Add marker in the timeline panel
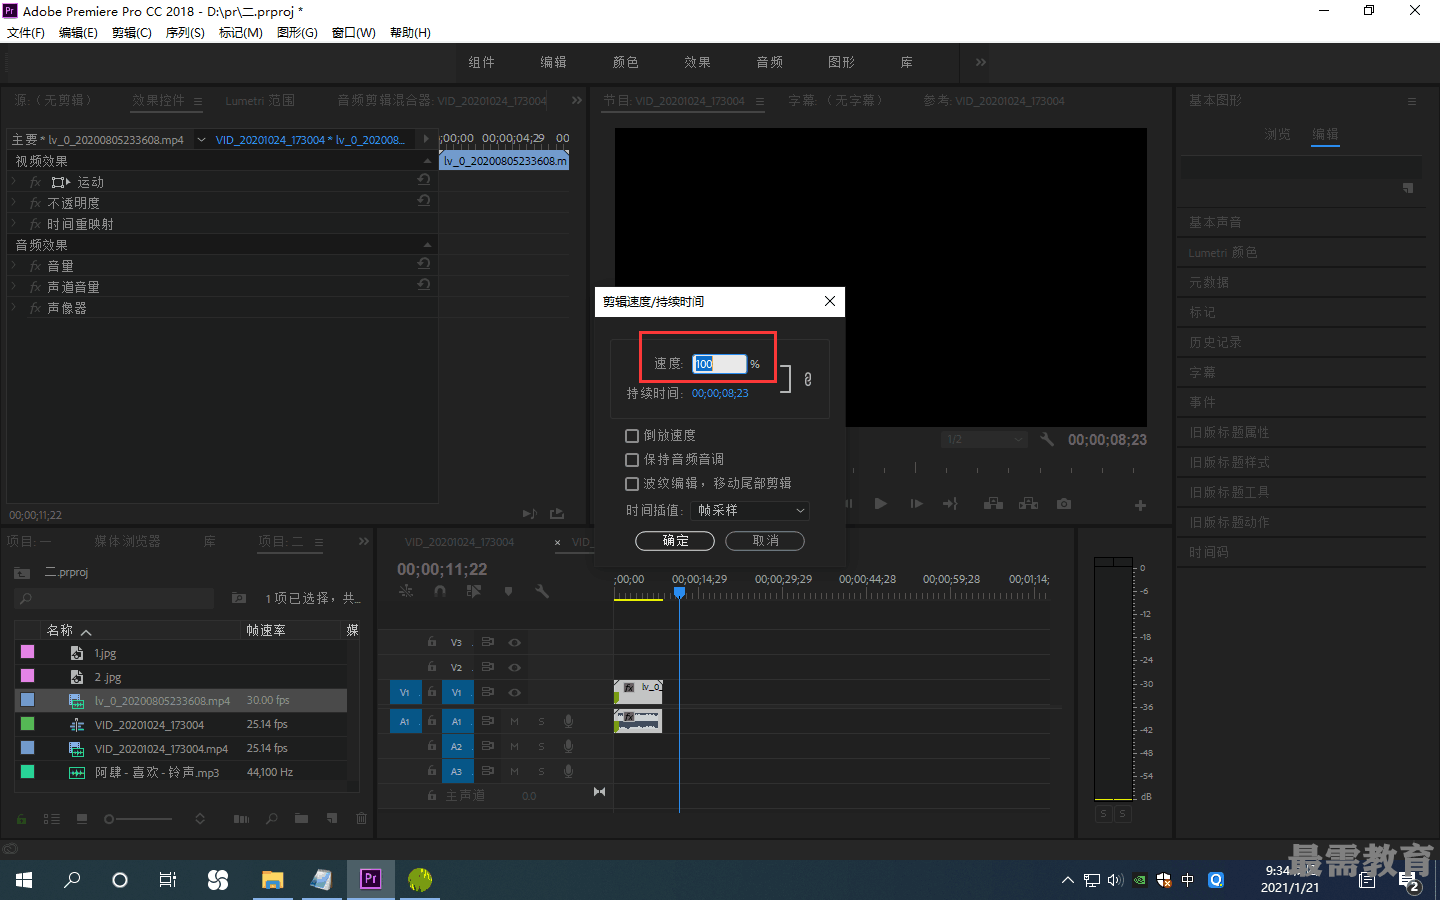This screenshot has width=1440, height=900. coord(508,591)
